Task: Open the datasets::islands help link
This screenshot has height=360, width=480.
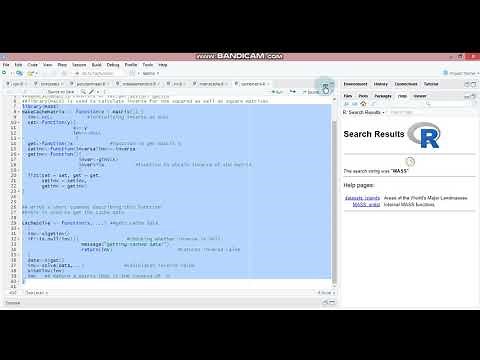Action: click(x=362, y=198)
